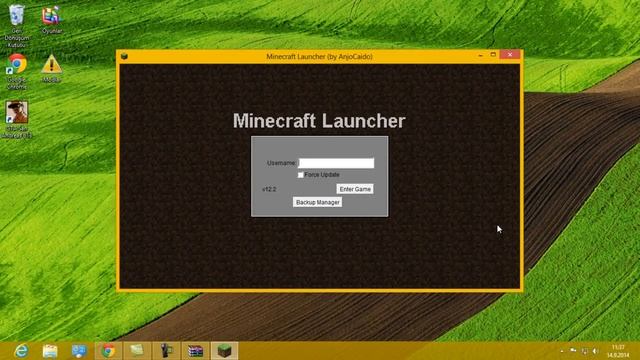The height and width of the screenshot is (360, 640).
Task: Switch to WinRAR in the taskbar
Action: (x=196, y=351)
